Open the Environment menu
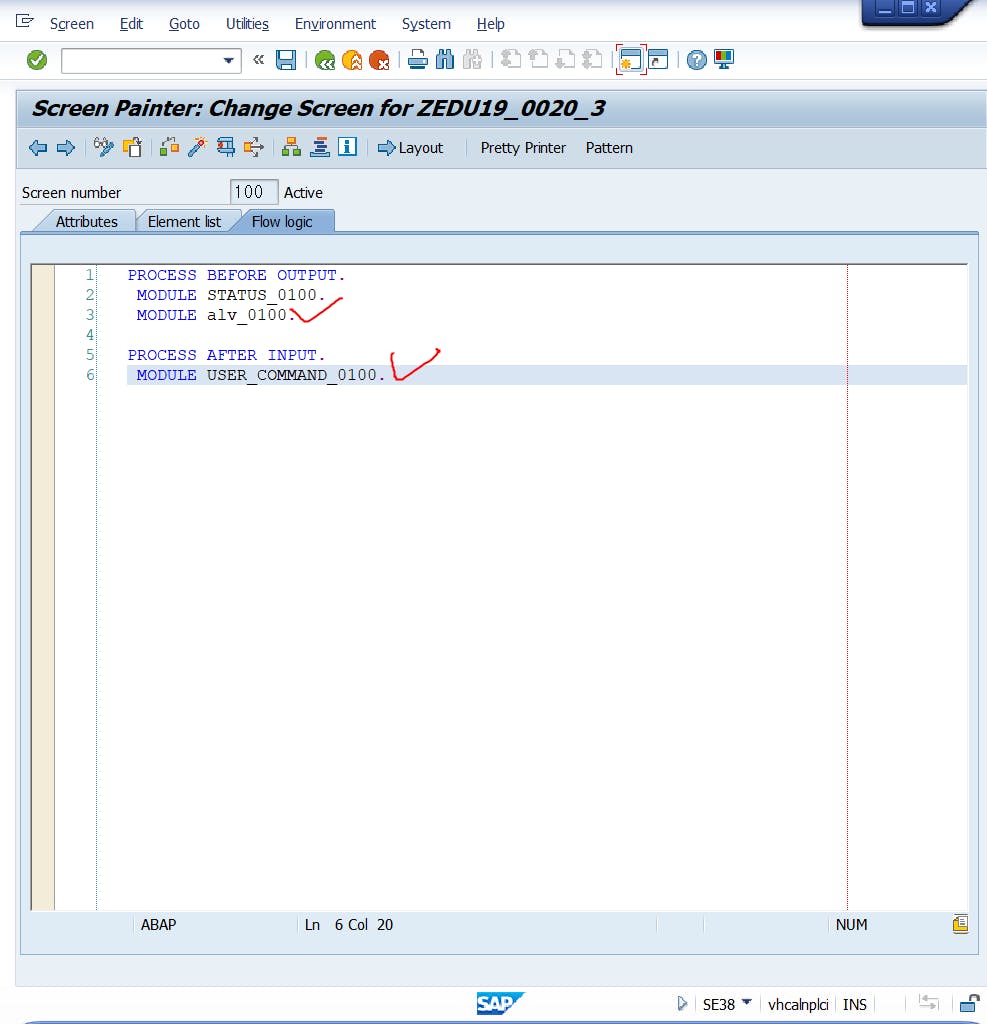987x1024 pixels. [335, 24]
